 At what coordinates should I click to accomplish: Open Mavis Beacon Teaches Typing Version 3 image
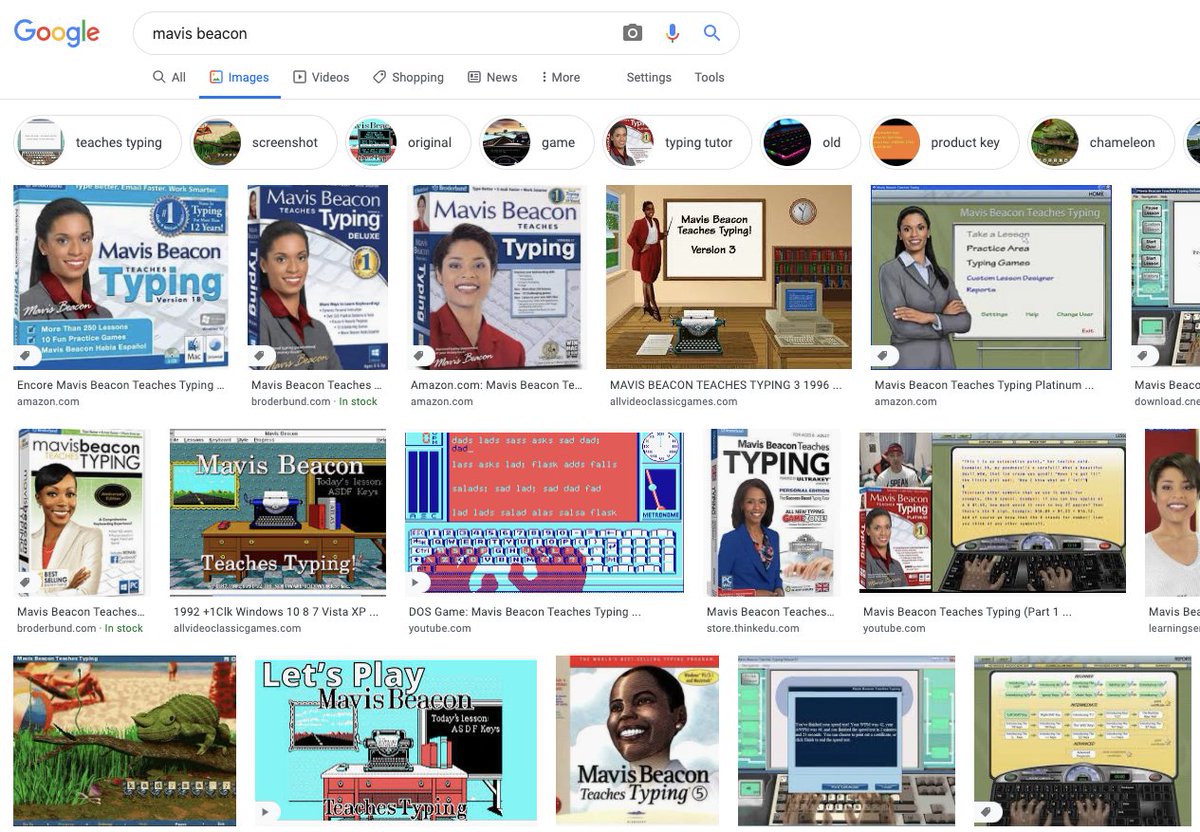click(729, 277)
